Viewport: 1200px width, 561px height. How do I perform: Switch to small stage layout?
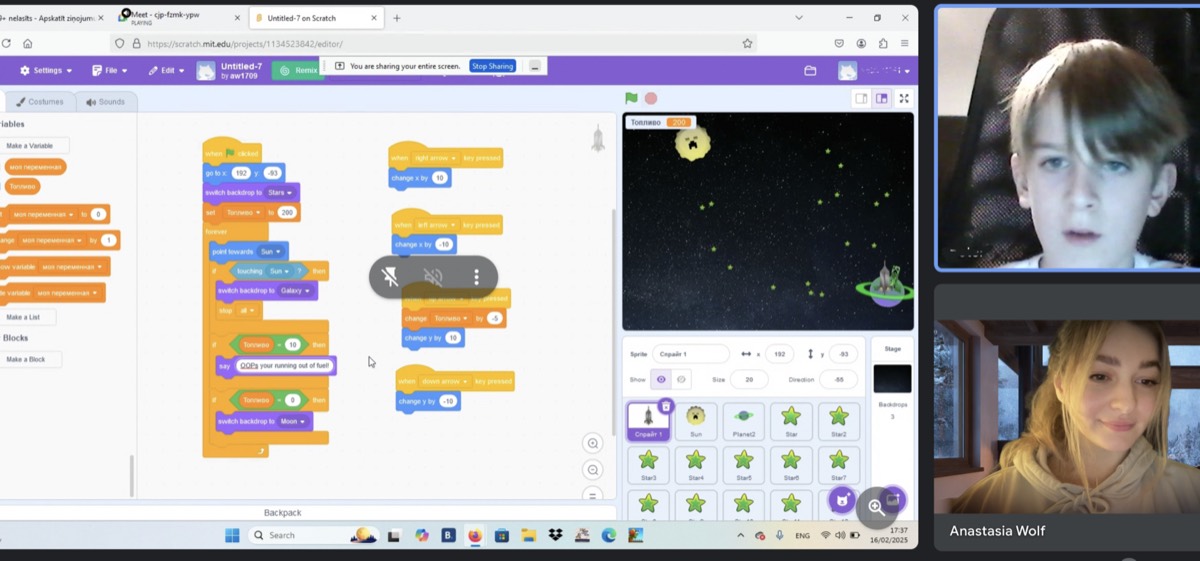[861, 98]
